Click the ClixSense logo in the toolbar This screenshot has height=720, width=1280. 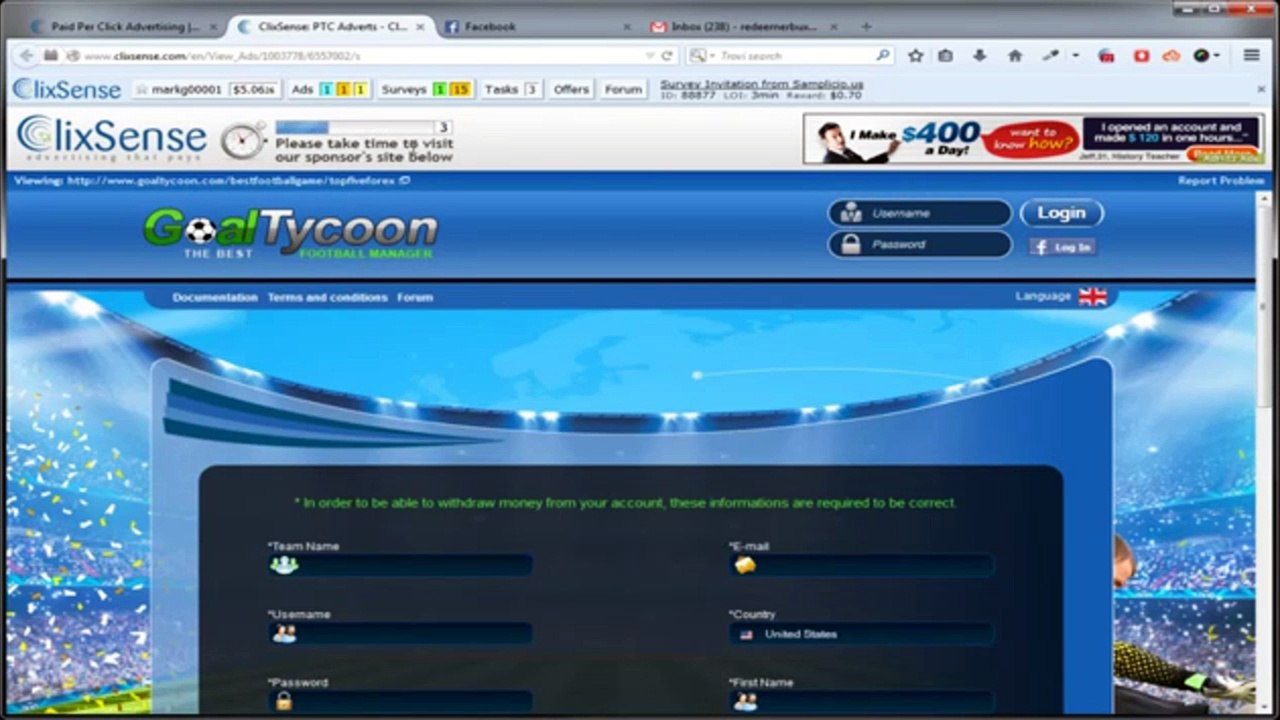tap(67, 90)
